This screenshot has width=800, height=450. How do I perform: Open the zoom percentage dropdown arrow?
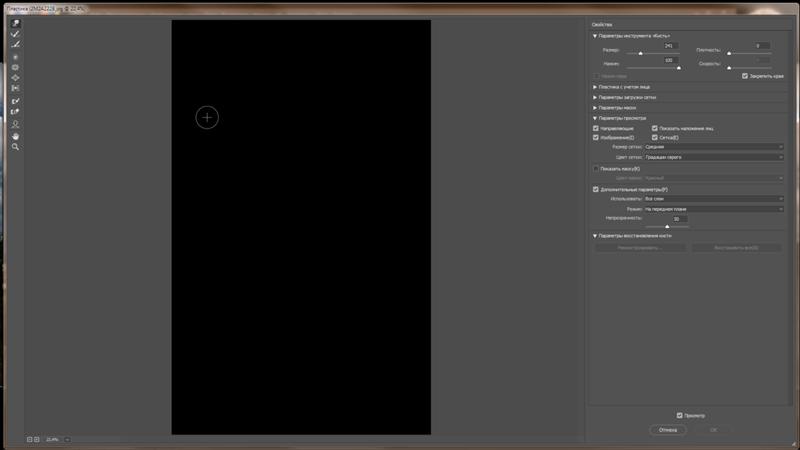[x=67, y=439]
